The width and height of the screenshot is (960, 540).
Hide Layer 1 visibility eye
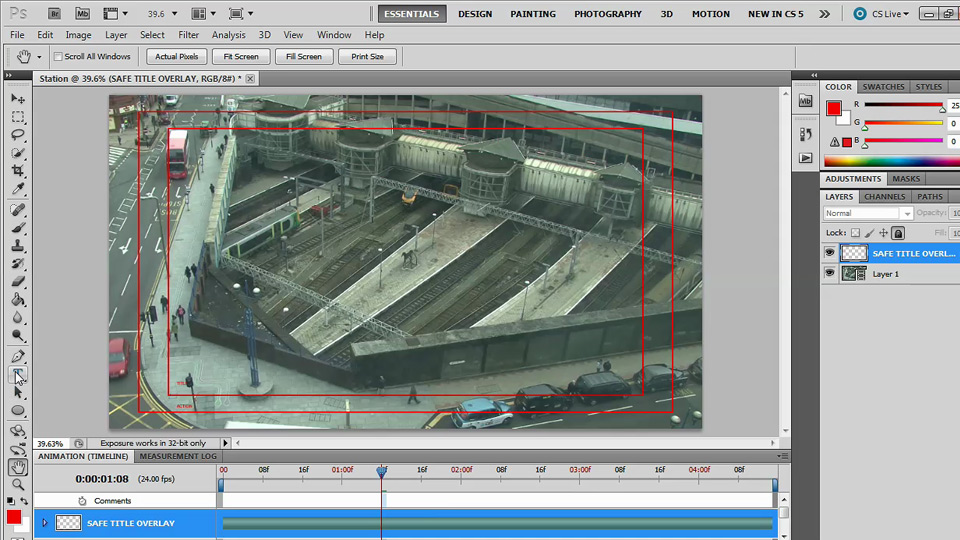tap(830, 273)
